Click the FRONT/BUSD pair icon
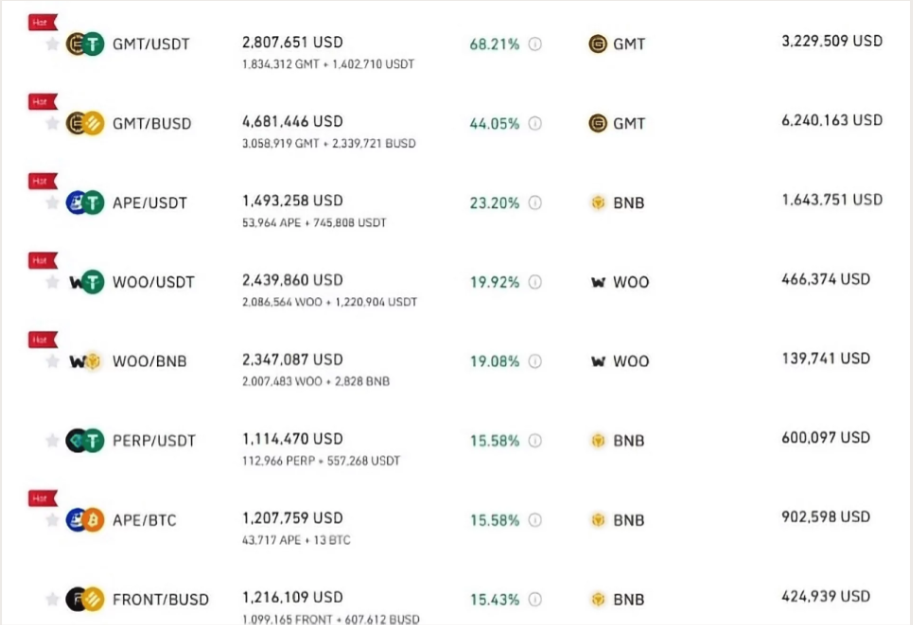 [86, 599]
